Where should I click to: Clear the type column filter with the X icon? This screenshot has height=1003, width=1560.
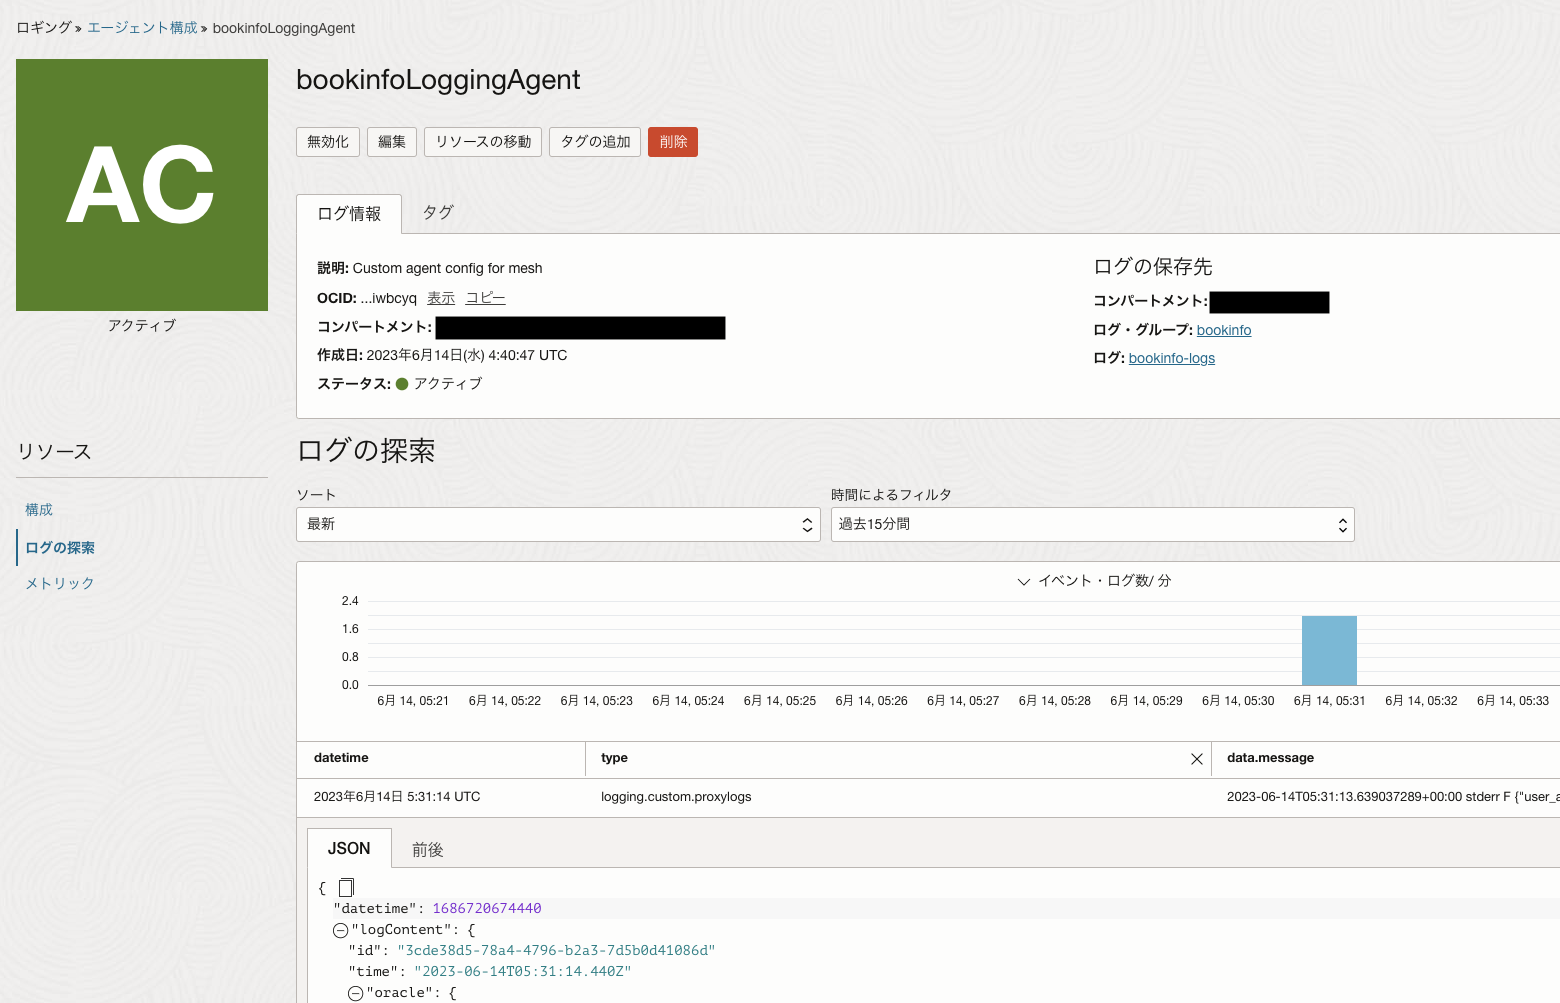[1196, 758]
